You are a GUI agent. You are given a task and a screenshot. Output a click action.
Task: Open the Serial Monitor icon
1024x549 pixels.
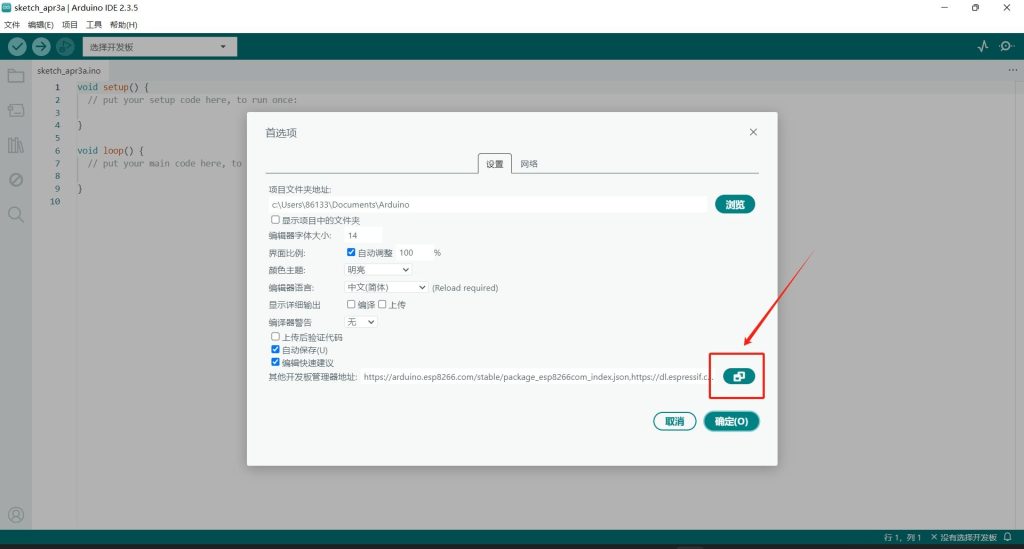(x=1006, y=46)
